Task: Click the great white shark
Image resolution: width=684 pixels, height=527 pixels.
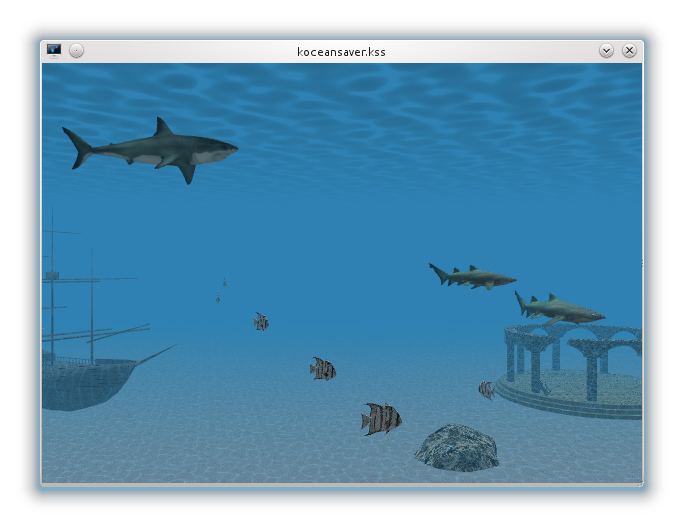Action: [x=150, y=150]
